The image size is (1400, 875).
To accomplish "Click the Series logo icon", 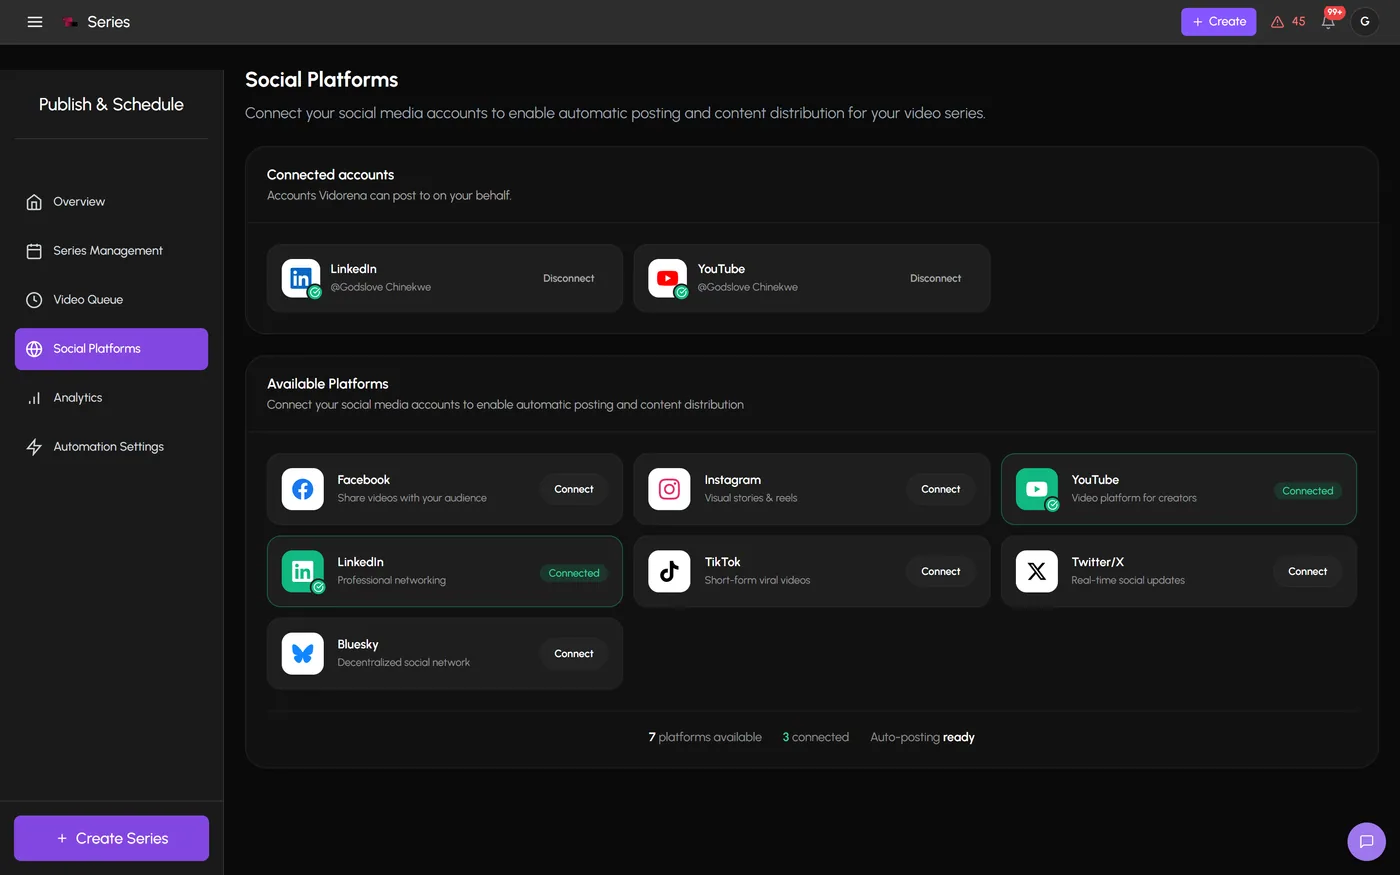I will pos(70,22).
